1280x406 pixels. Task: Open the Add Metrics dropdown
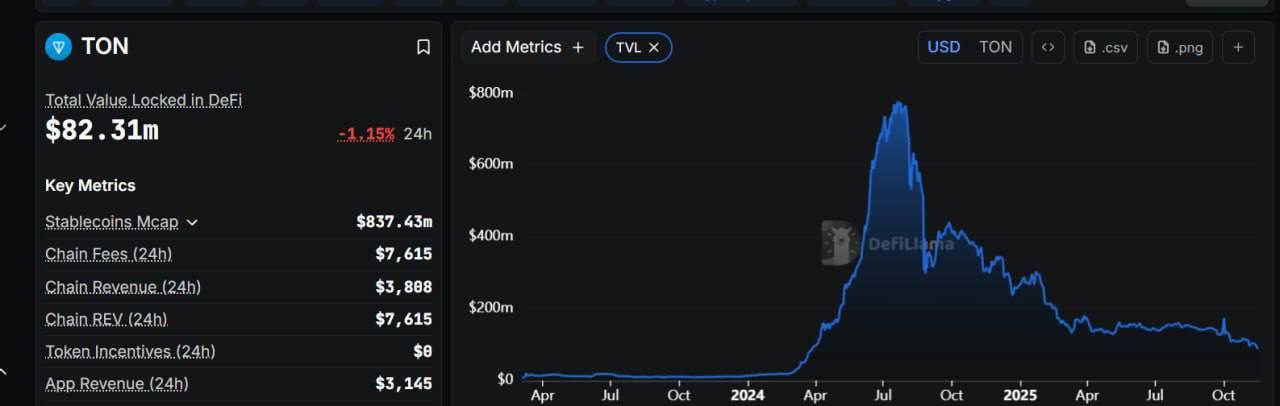(x=528, y=47)
